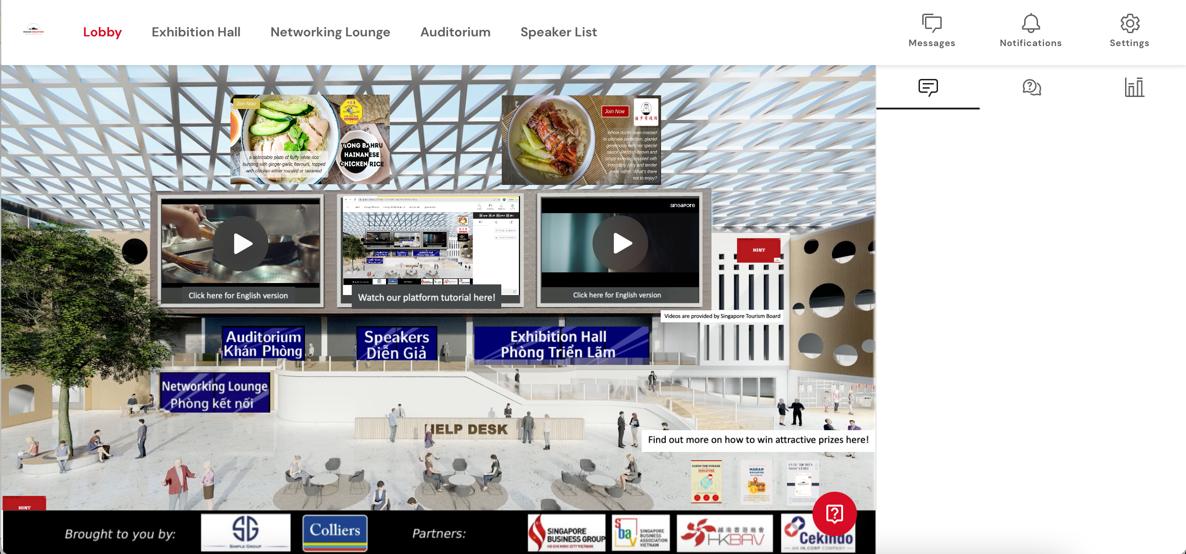Open the Notifications bell

click(x=1030, y=31)
